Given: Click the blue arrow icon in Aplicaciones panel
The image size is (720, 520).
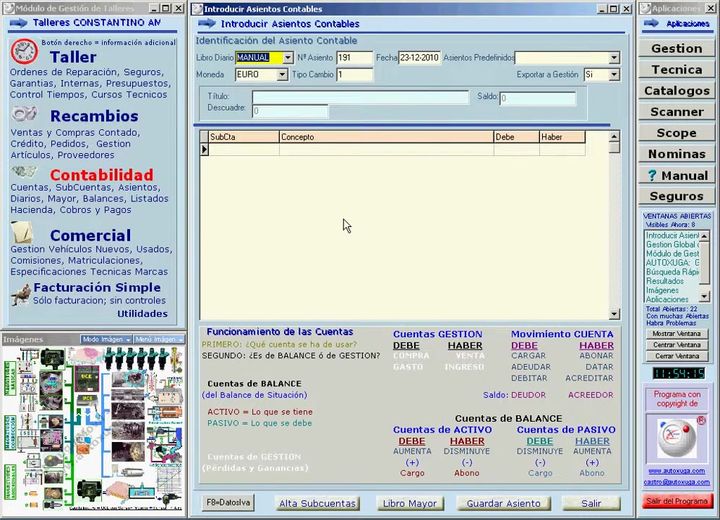Looking at the screenshot, I should click(x=651, y=23).
